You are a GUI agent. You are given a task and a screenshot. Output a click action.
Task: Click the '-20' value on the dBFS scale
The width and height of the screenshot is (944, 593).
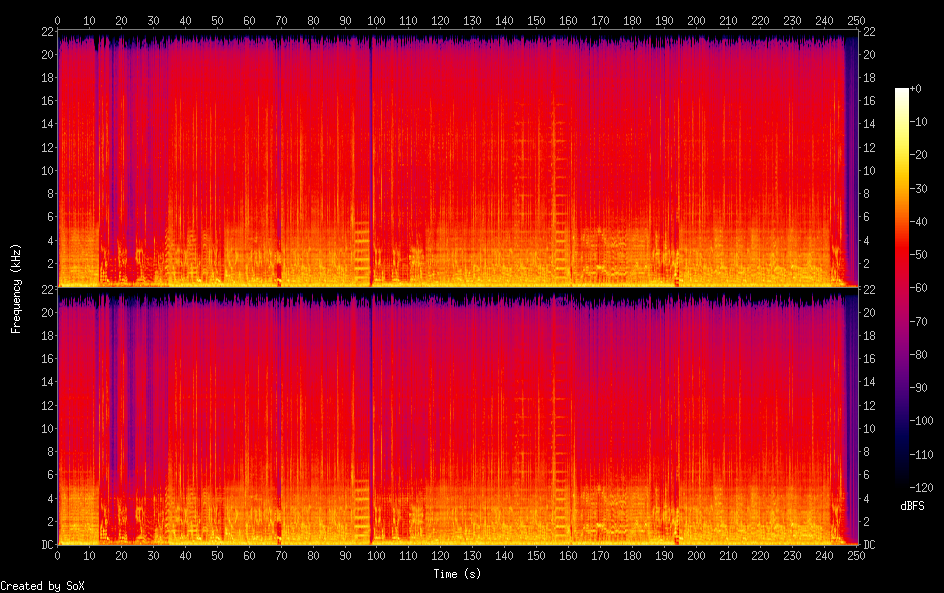pyautogui.click(x=918, y=155)
